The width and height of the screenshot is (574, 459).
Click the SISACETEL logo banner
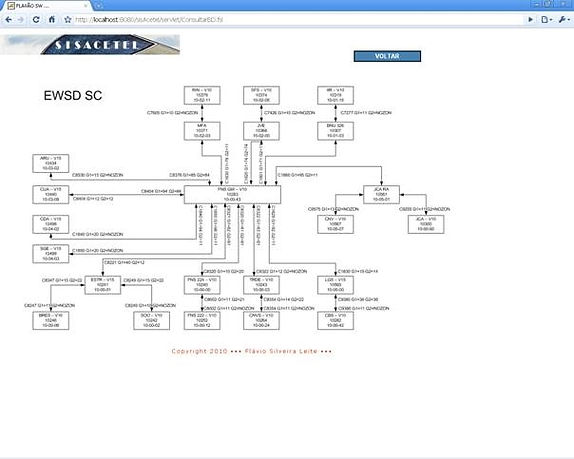[x=90, y=45]
